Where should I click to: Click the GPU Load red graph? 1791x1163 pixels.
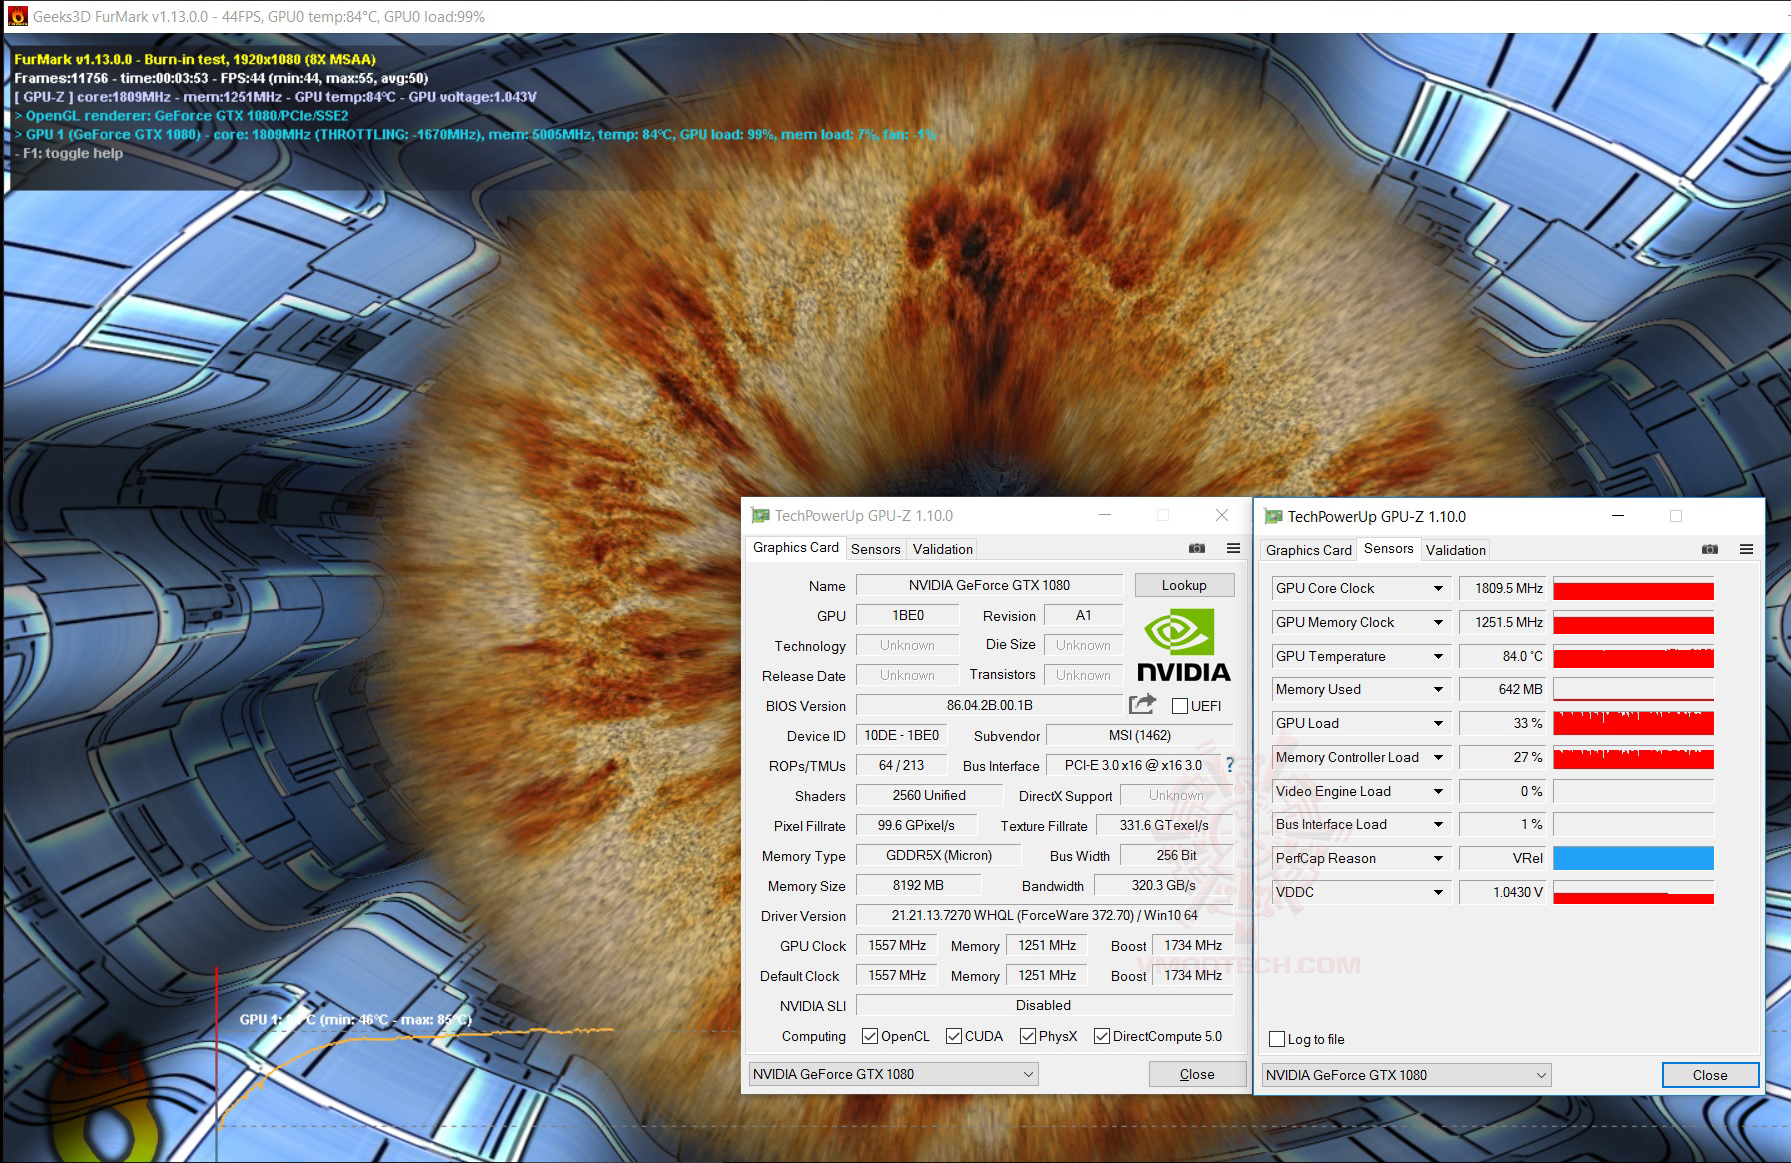tap(1633, 724)
